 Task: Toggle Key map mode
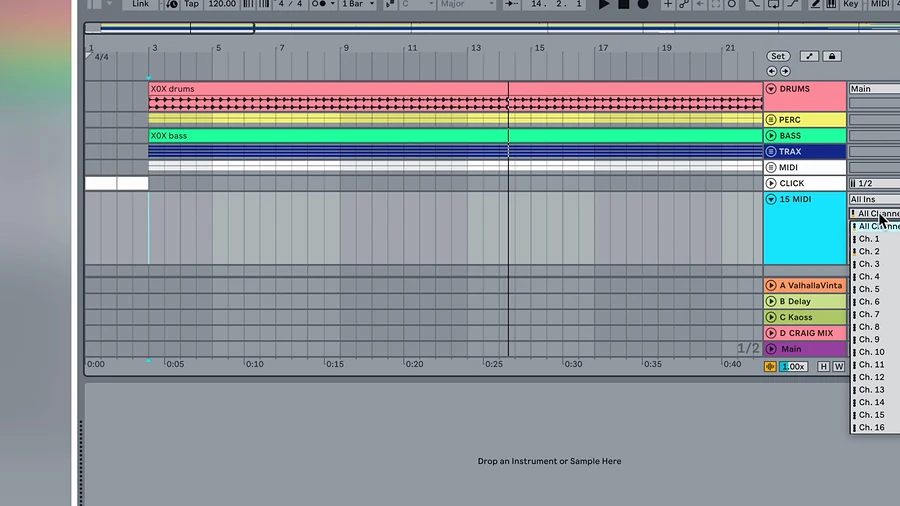pyautogui.click(x=851, y=4)
